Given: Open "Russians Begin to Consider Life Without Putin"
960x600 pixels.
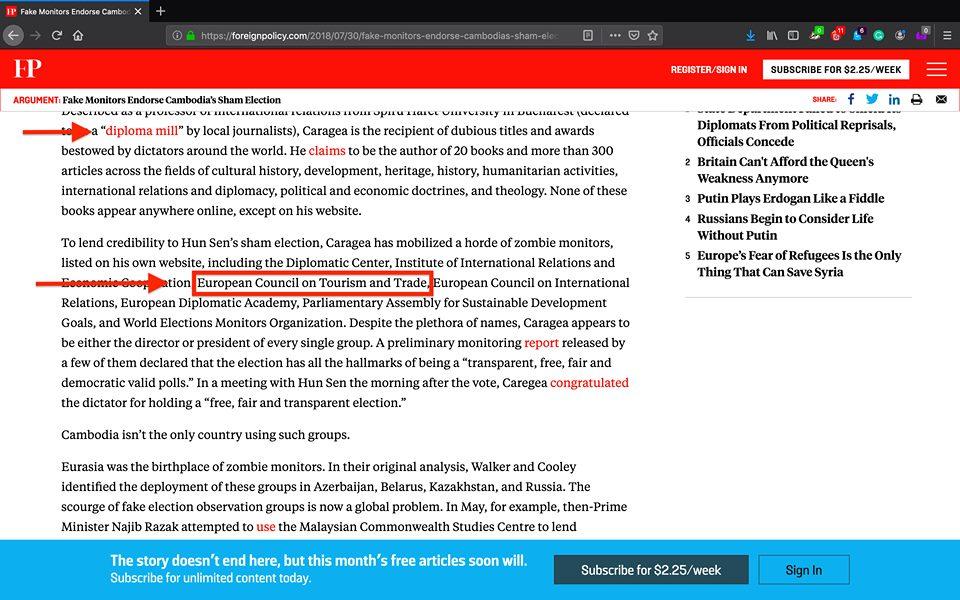Looking at the screenshot, I should (x=785, y=227).
